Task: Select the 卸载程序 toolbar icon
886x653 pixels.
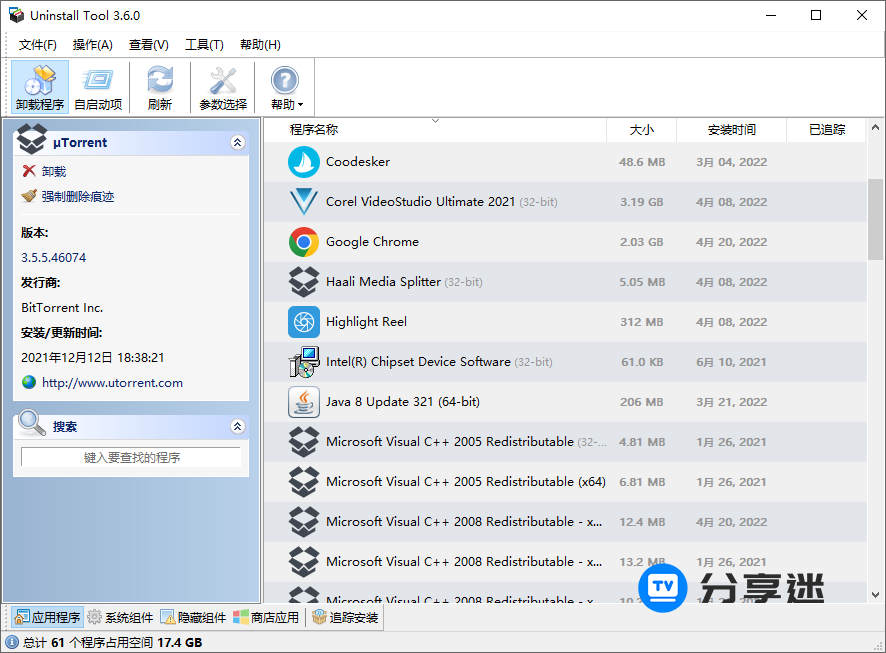Action: [x=38, y=86]
